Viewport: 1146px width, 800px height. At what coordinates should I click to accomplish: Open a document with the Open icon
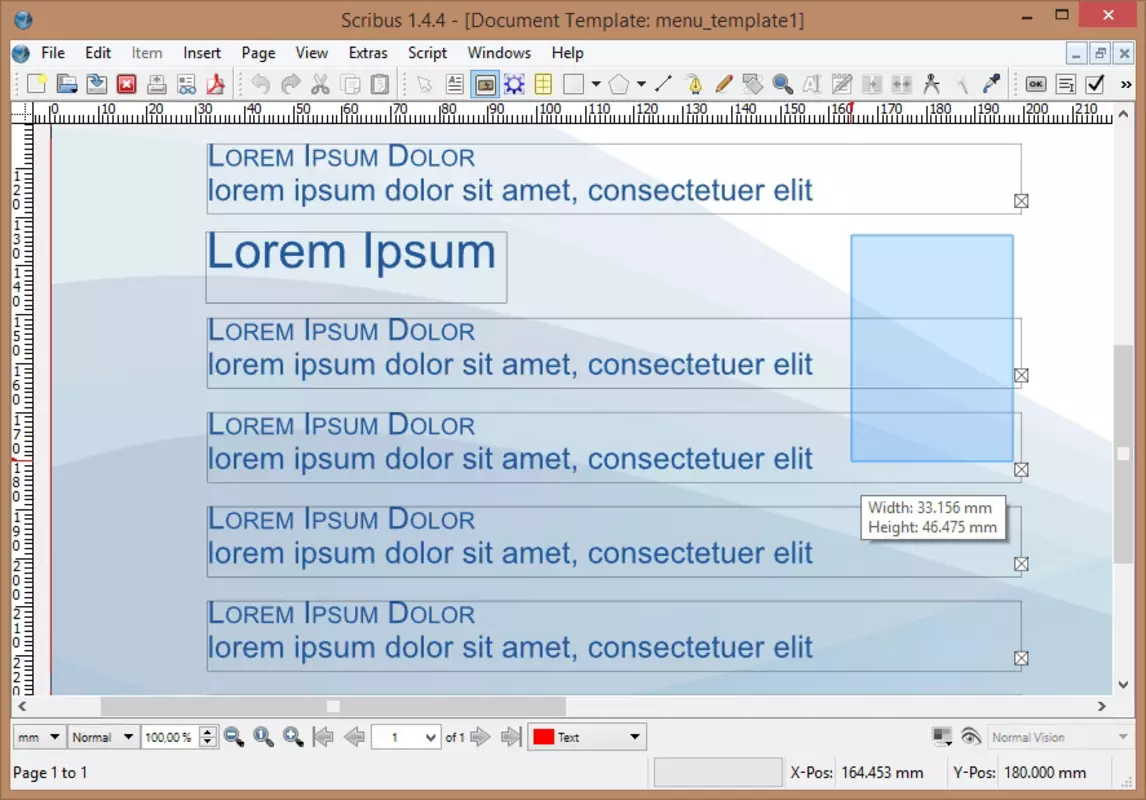[67, 84]
